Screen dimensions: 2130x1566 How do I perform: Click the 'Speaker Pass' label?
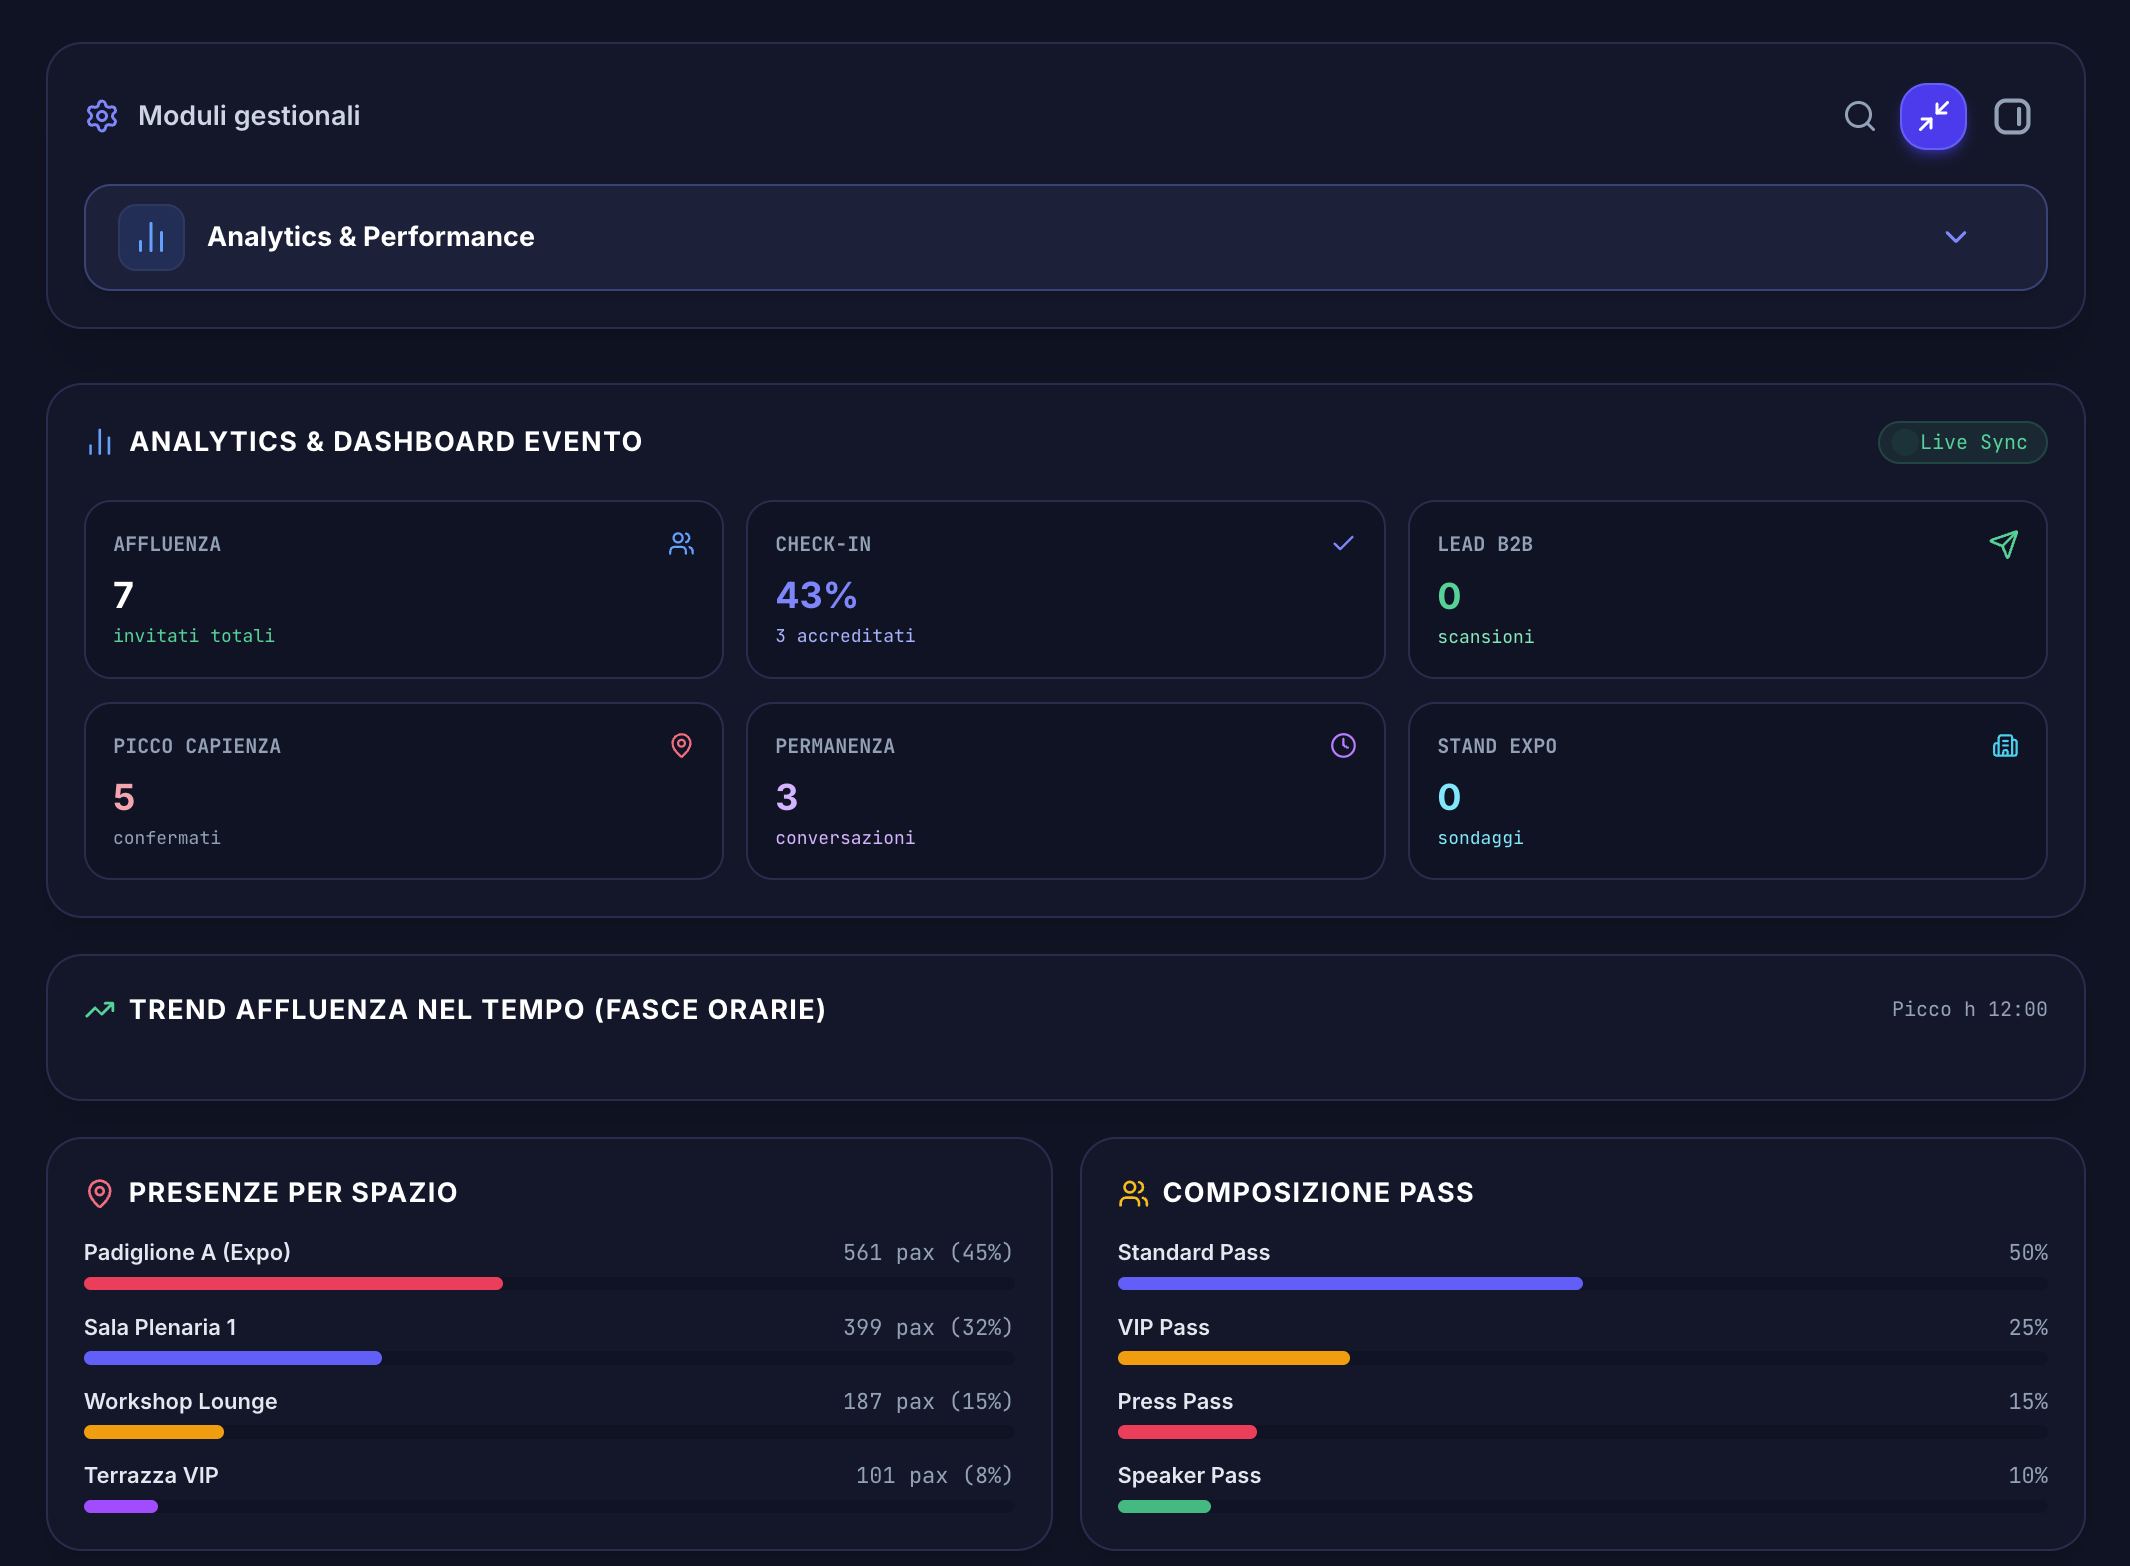pos(1189,1475)
